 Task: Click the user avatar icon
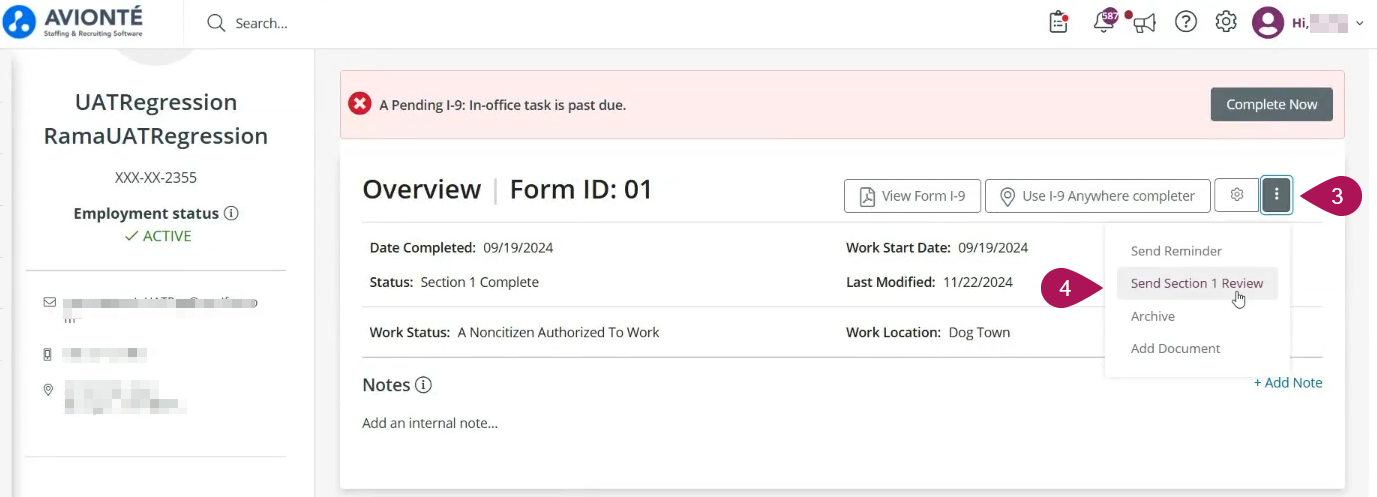pos(1268,22)
